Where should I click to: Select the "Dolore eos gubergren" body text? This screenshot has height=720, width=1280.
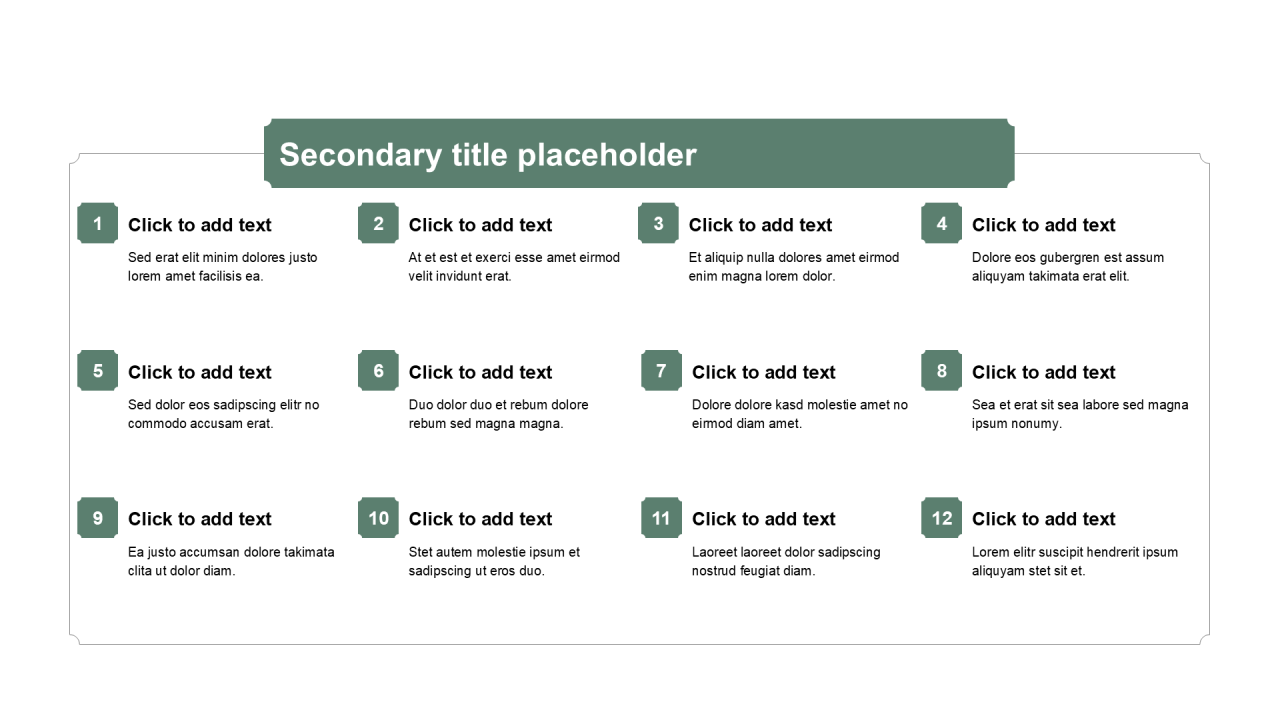coord(1068,267)
